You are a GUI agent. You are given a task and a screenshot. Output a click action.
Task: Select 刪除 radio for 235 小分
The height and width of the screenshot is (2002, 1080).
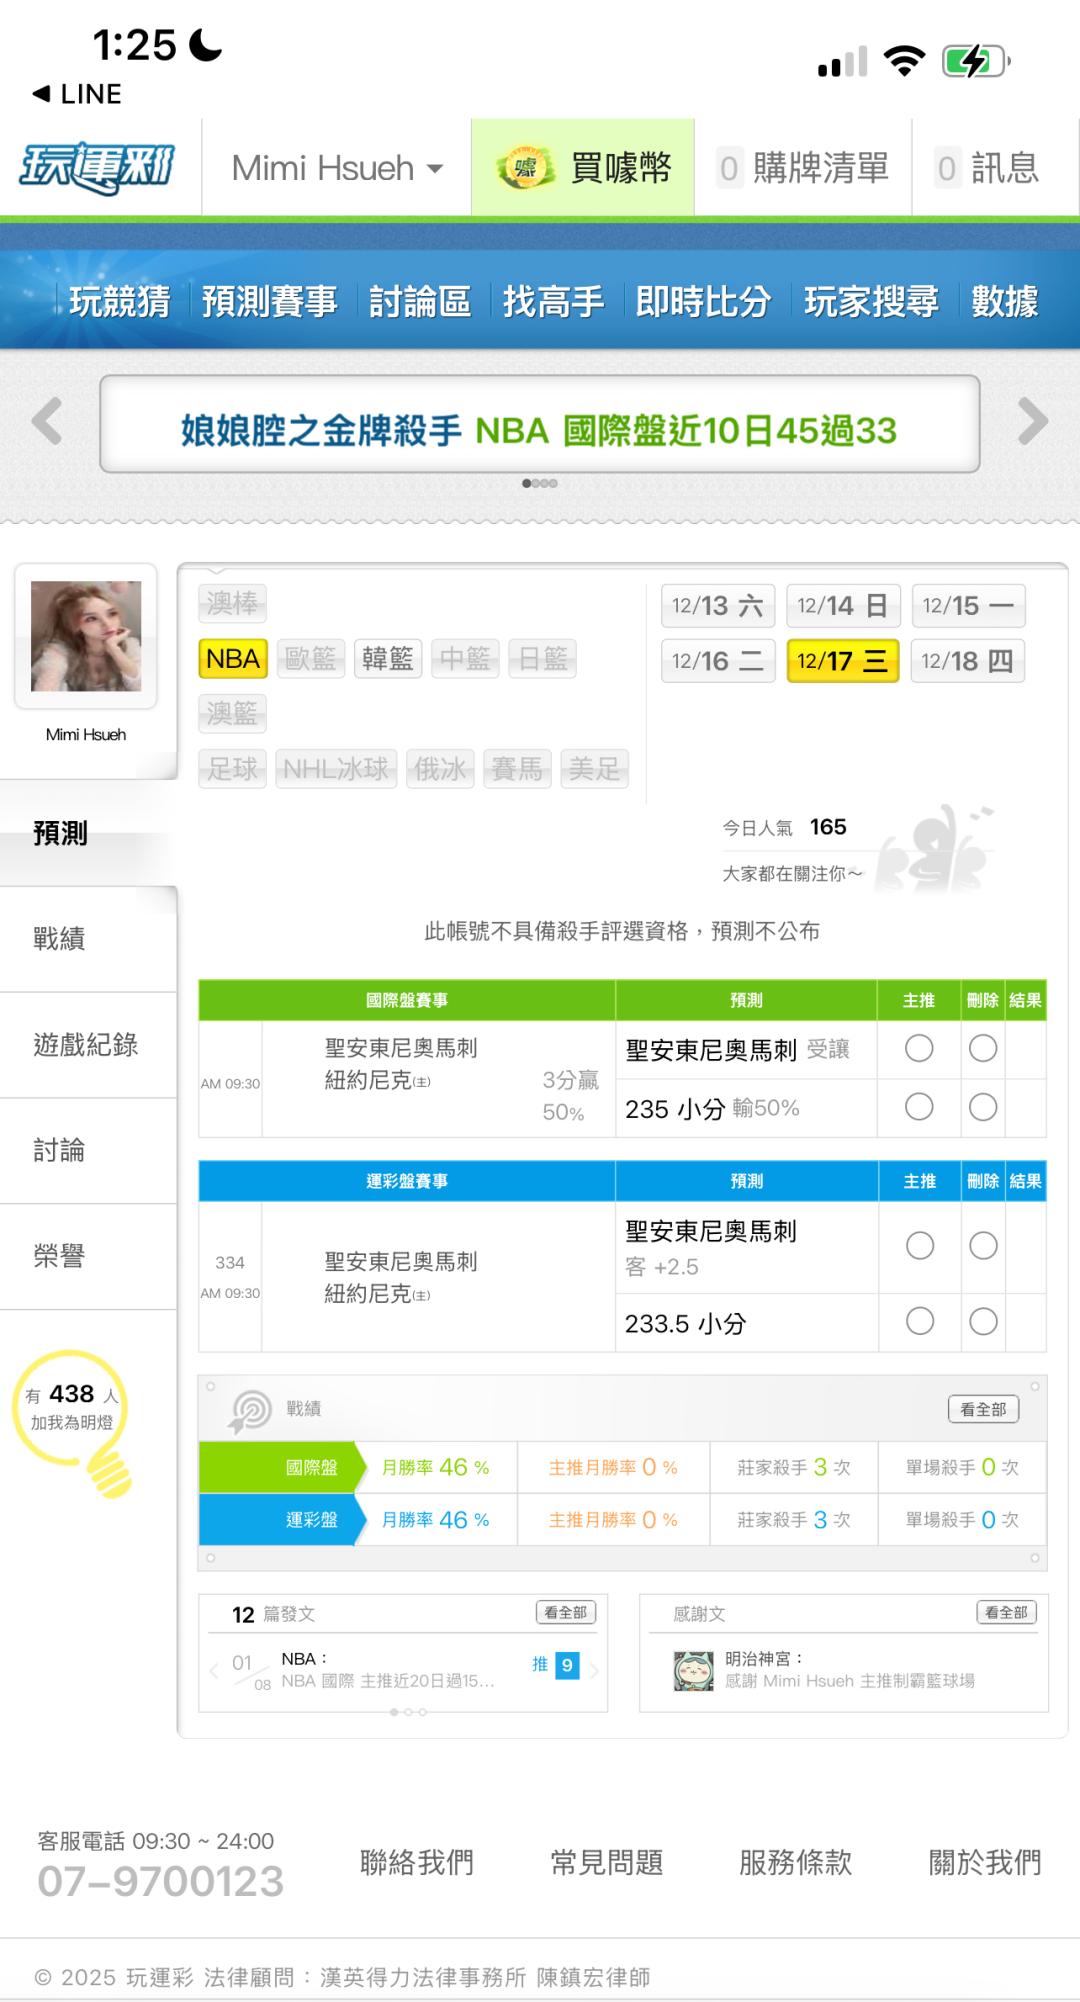point(983,1107)
